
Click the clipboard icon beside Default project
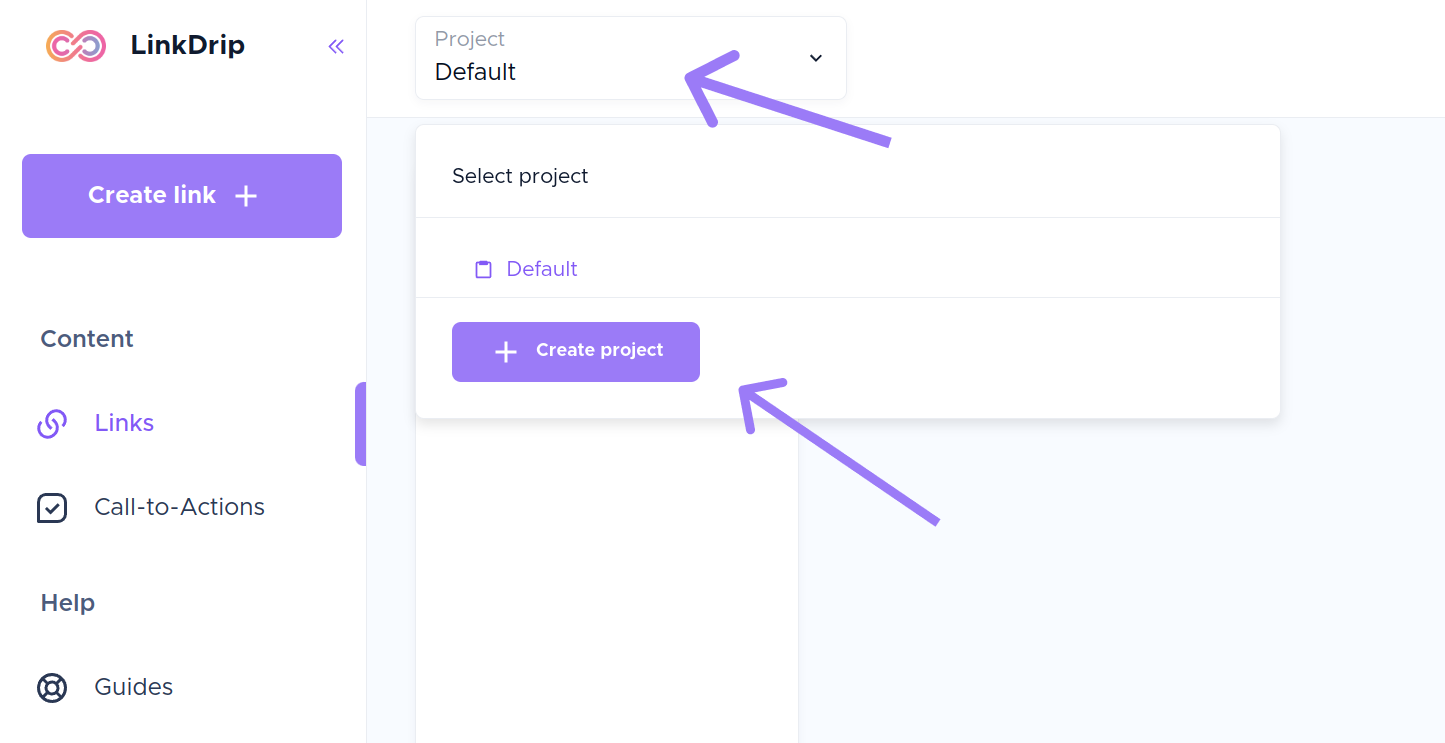click(x=483, y=269)
